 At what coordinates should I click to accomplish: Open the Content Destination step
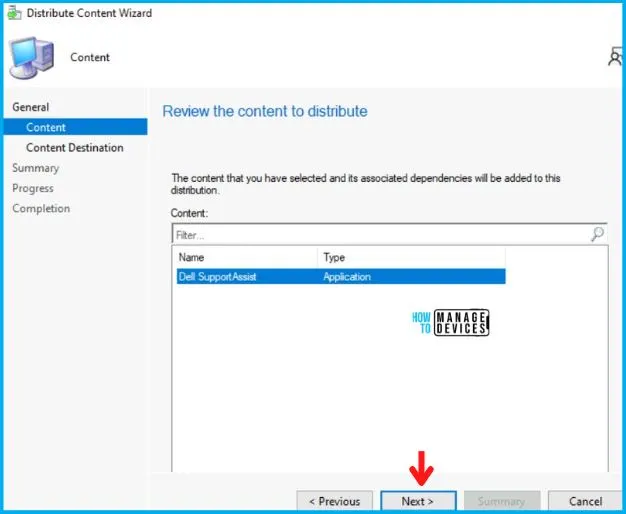pyautogui.click(x=75, y=147)
